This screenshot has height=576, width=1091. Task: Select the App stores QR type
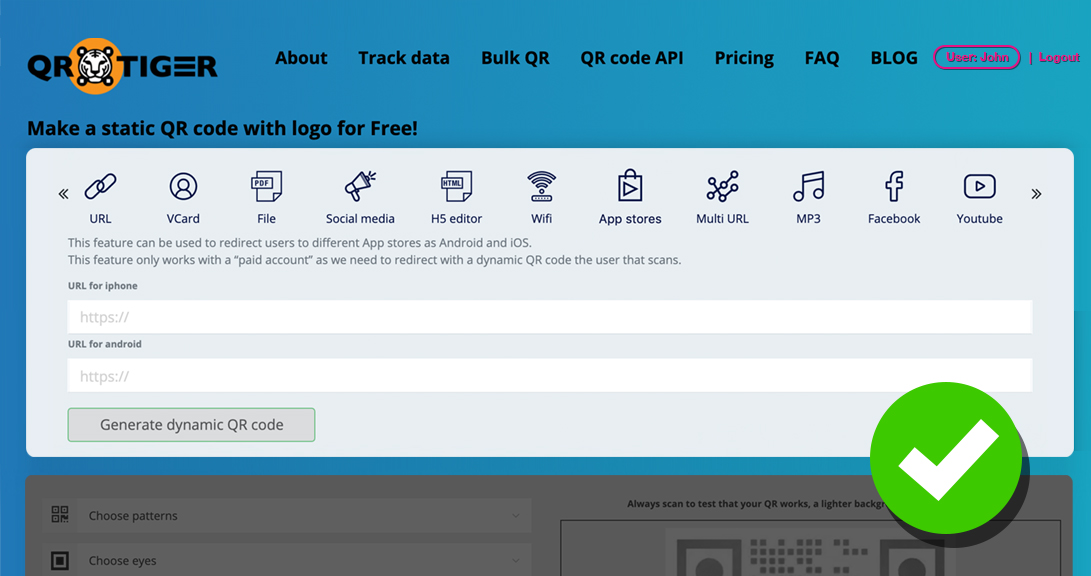(x=630, y=195)
